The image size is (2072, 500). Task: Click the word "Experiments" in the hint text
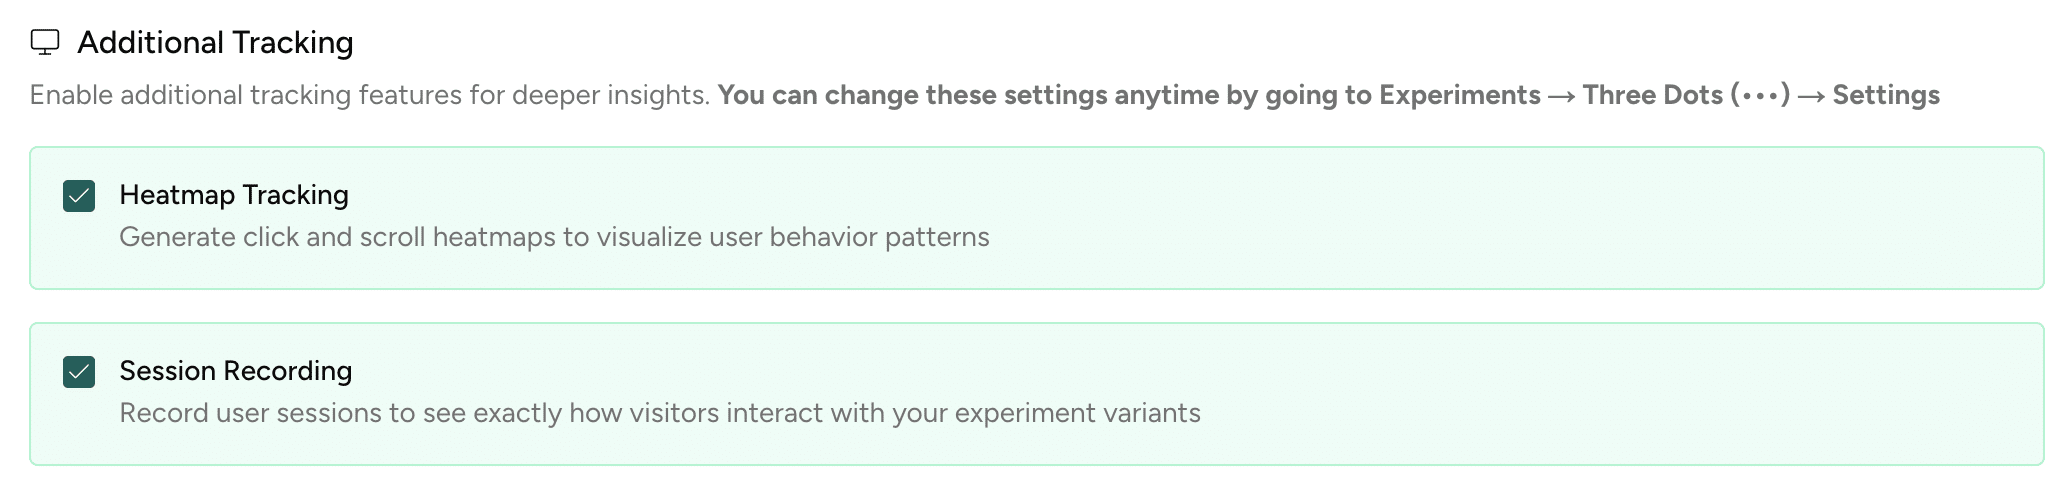1459,95
